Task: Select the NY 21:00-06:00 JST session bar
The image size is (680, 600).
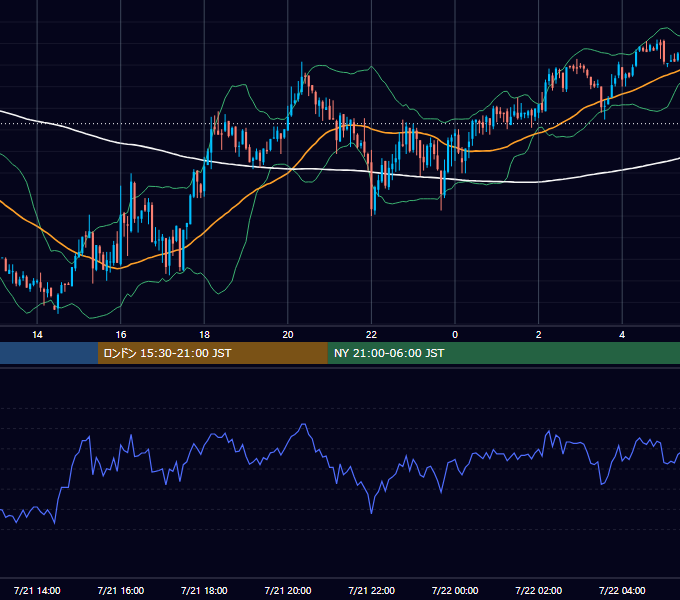Action: click(503, 353)
